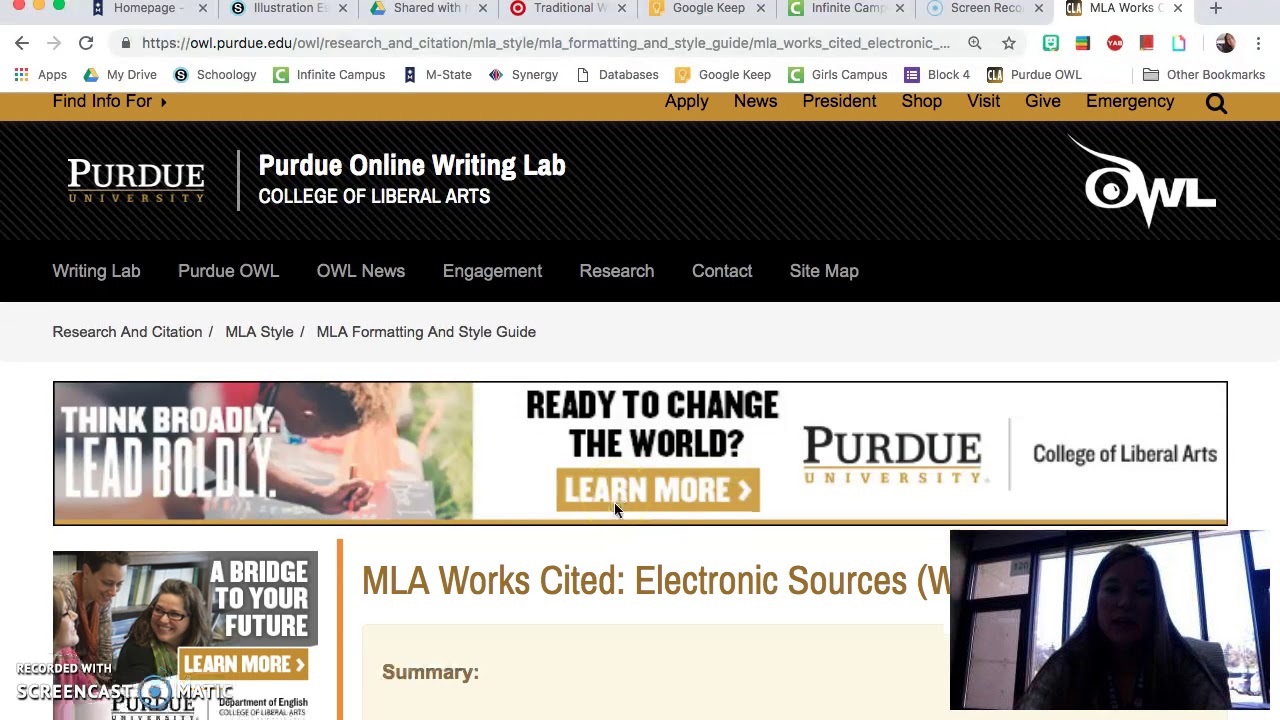Close the Homepage tab
The height and width of the screenshot is (720, 1280).
pos(203,8)
